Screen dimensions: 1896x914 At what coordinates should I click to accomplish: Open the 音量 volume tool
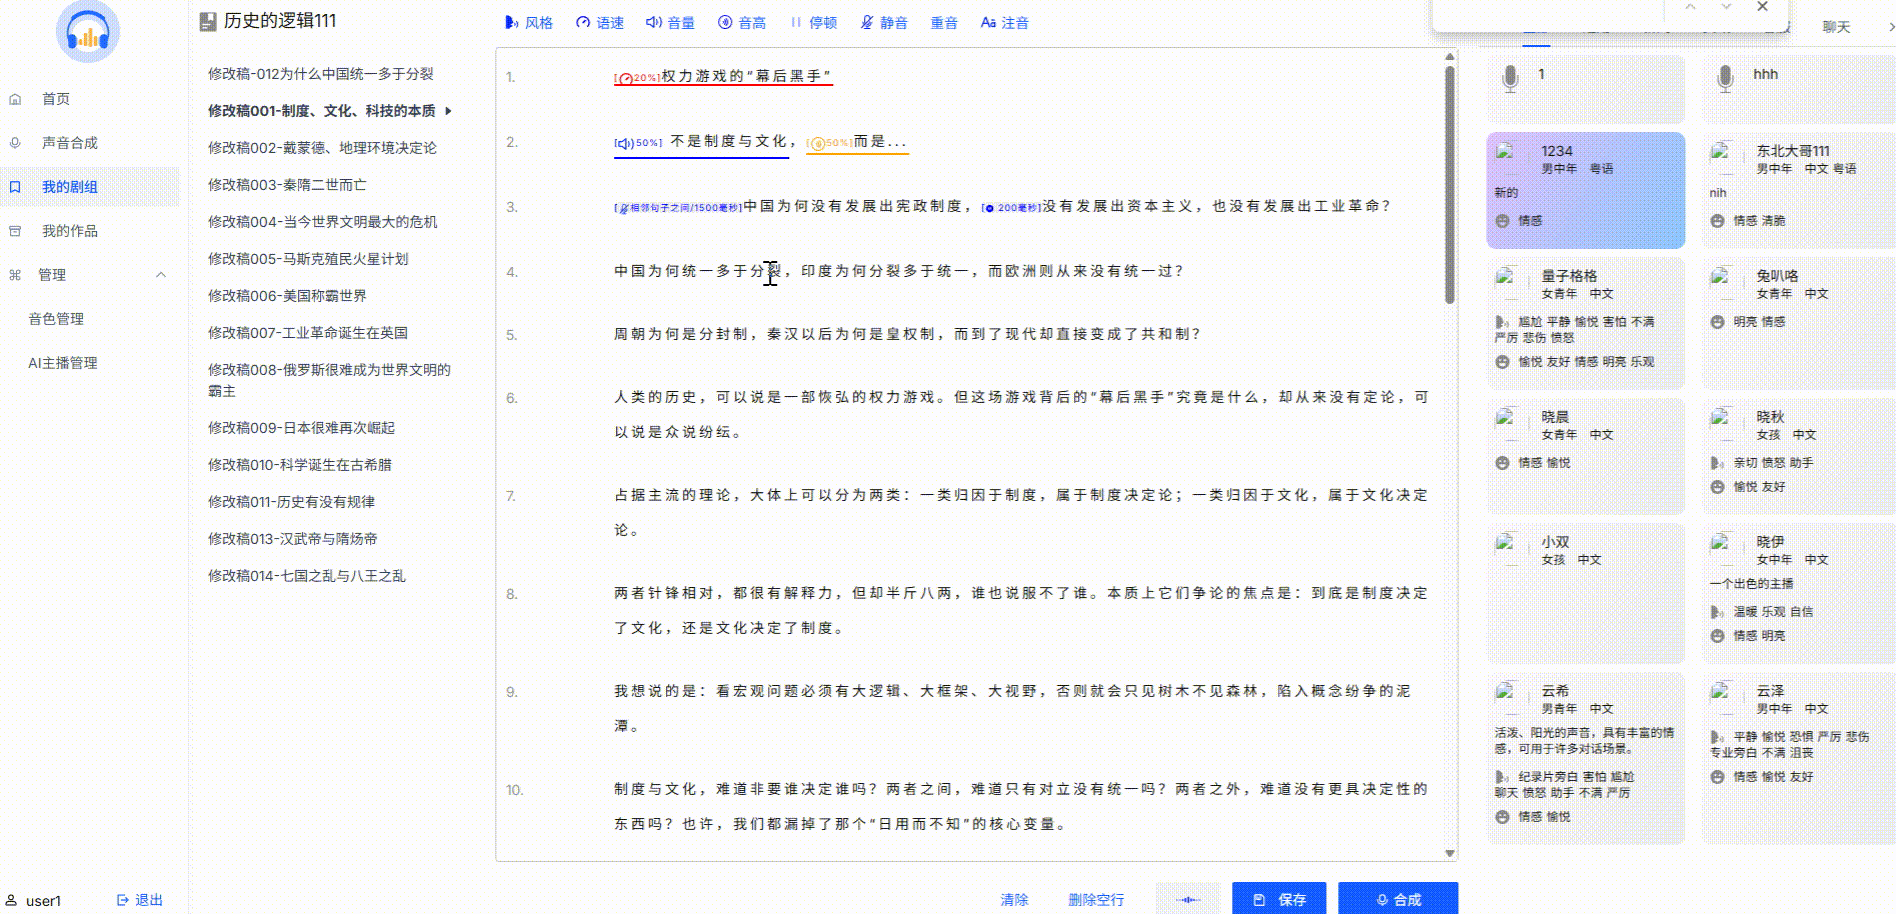pos(670,22)
